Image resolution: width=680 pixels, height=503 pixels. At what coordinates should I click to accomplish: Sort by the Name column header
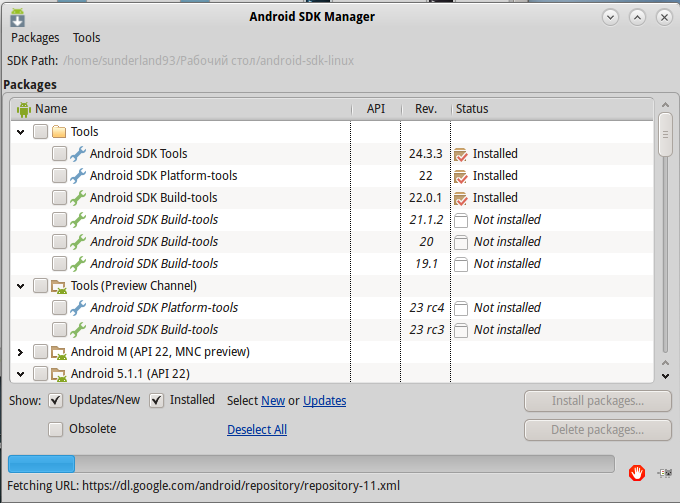[181, 109]
